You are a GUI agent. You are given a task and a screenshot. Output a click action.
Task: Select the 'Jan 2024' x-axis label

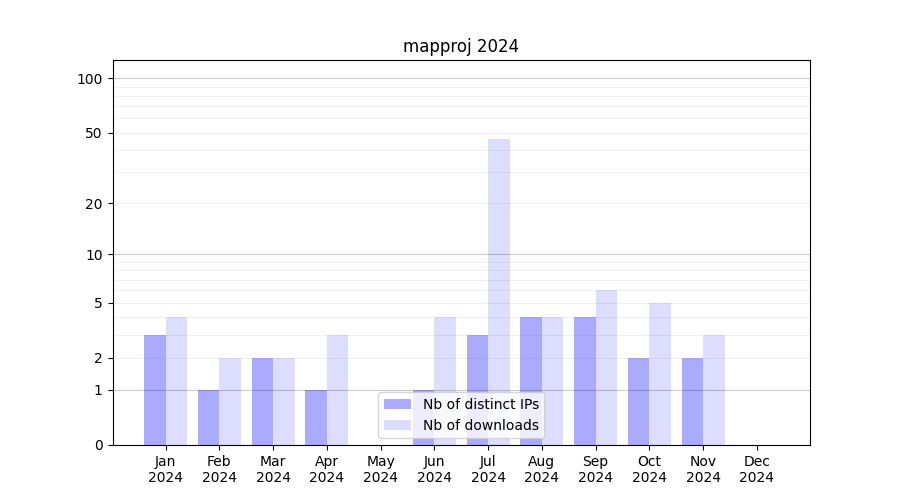165,469
